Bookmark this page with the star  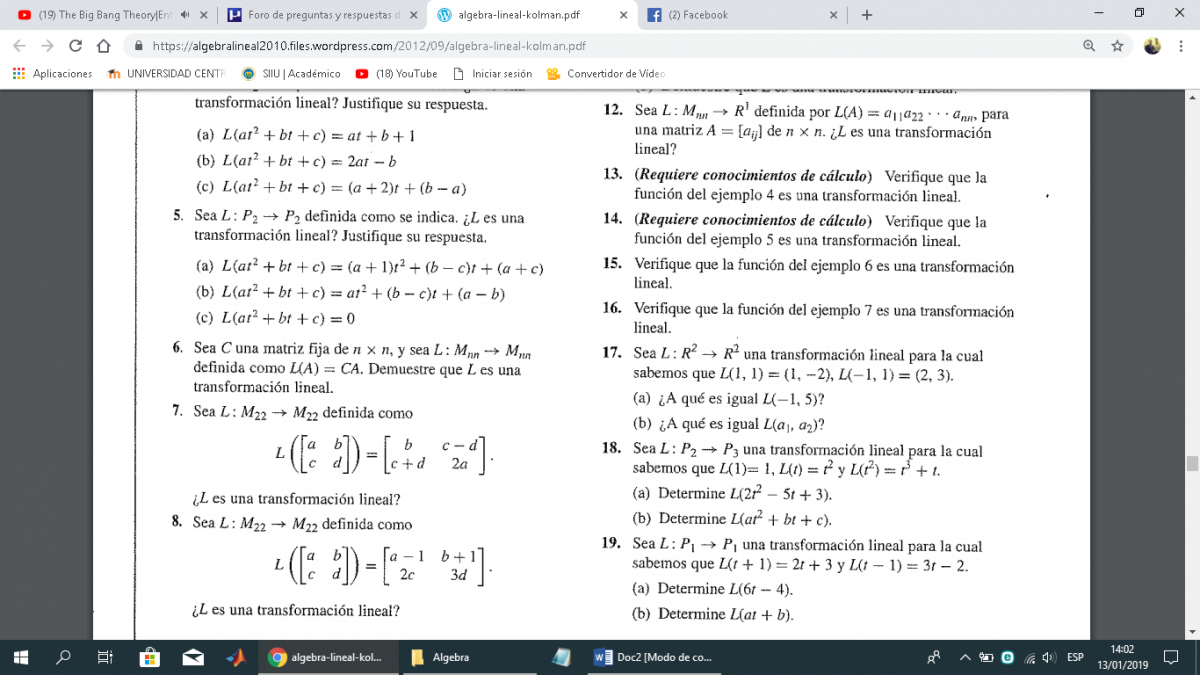click(x=1117, y=46)
